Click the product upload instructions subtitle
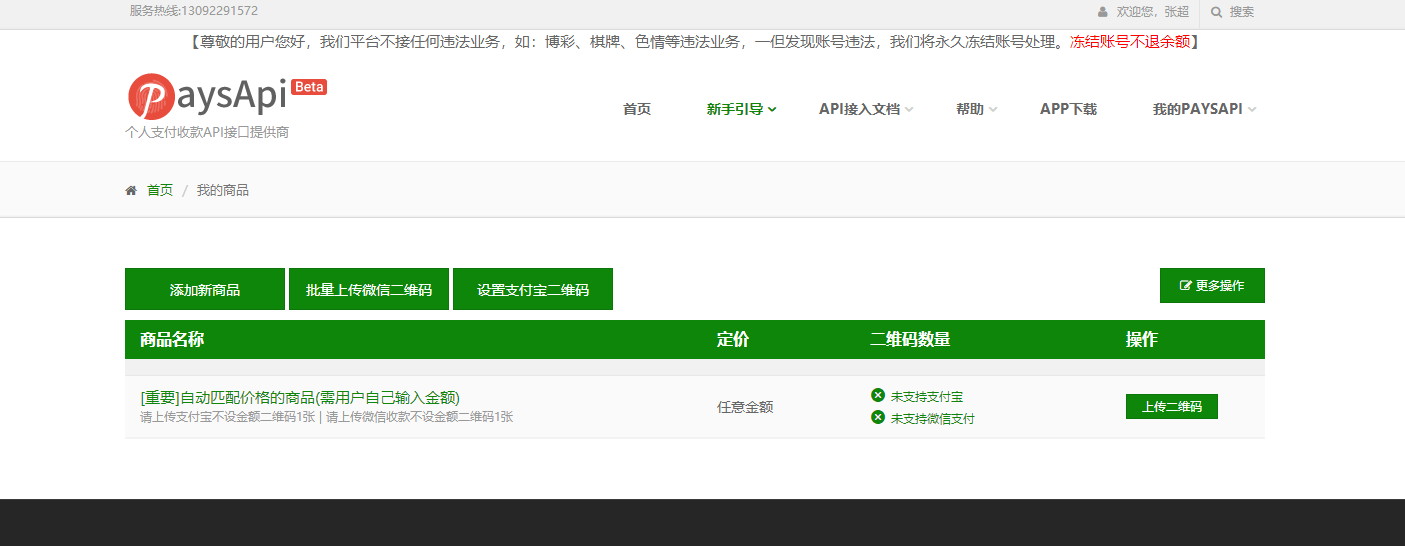Viewport: 1405px width, 546px height. pyautogui.click(x=327, y=417)
